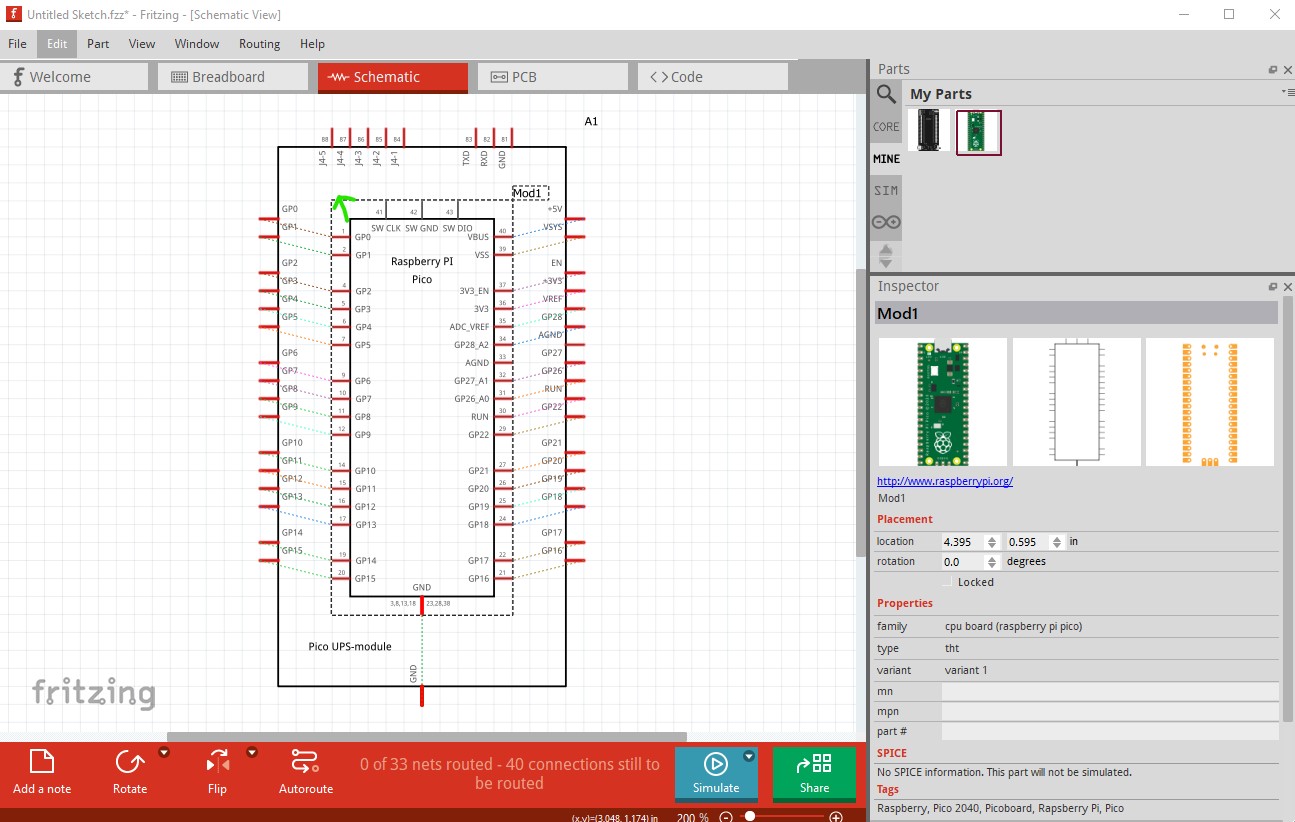Click the Raspberry PI Pico label
1295x822 pixels.
422,270
